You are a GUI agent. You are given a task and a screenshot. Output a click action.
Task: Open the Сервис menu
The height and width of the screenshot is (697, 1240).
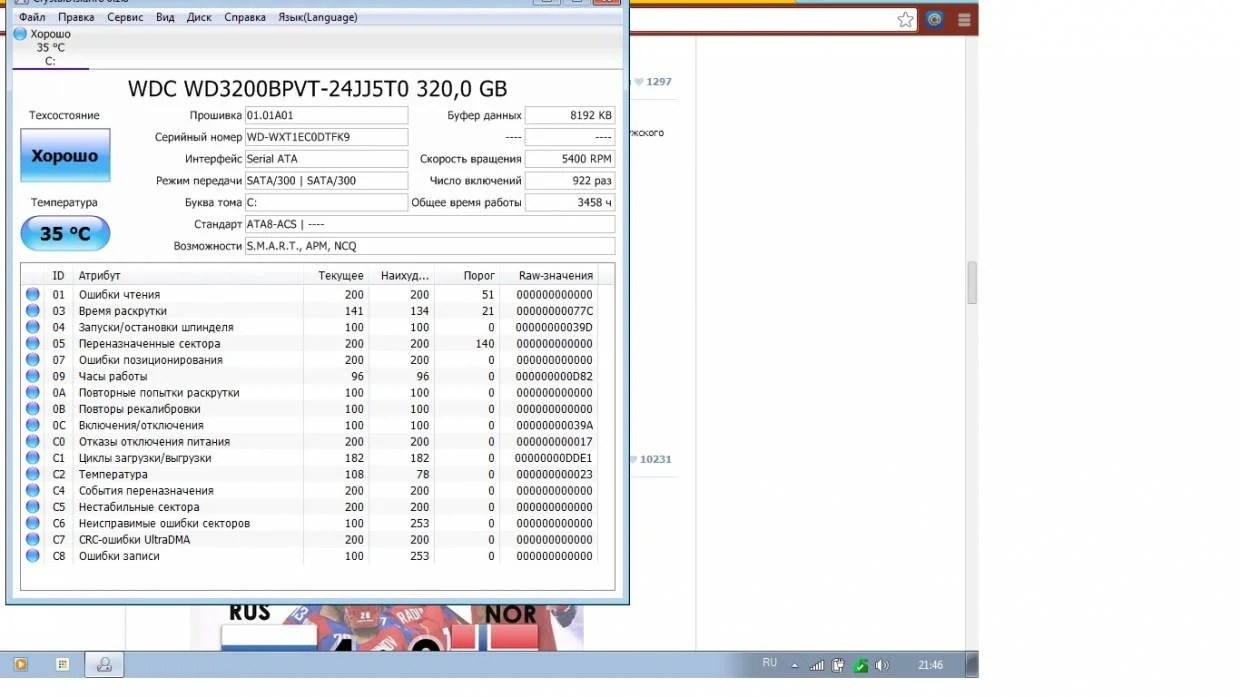[x=124, y=17]
